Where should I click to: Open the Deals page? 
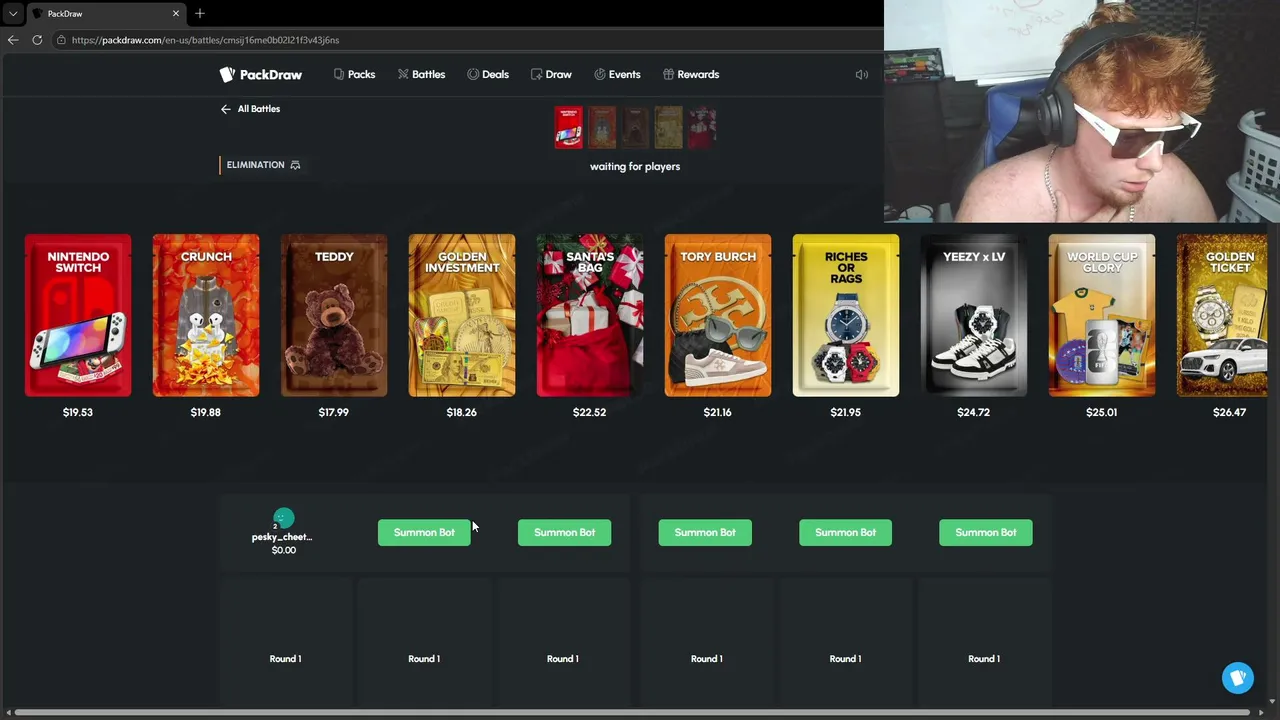[x=488, y=74]
